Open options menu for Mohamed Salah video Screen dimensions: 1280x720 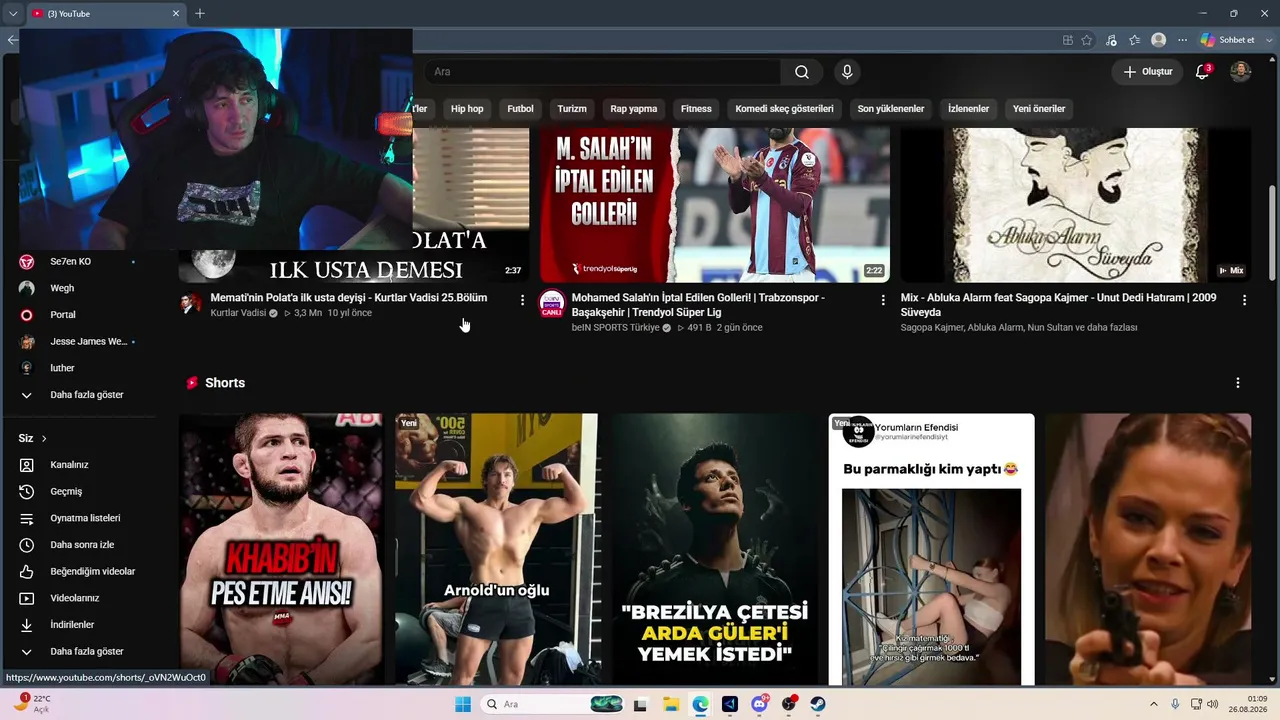[x=883, y=300]
